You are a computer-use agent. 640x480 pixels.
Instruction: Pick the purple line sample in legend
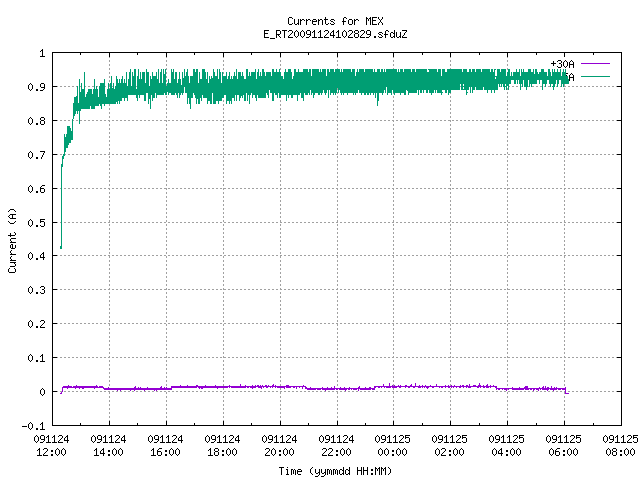(595, 64)
